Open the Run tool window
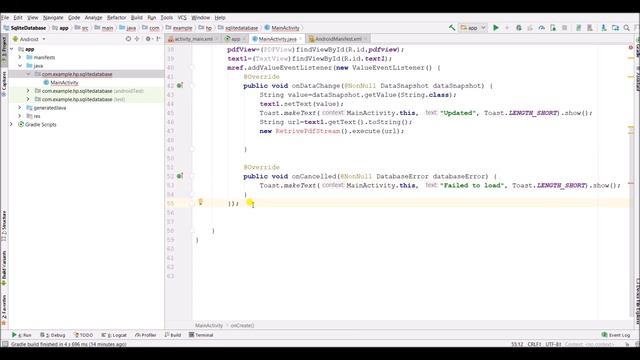 tap(22, 335)
